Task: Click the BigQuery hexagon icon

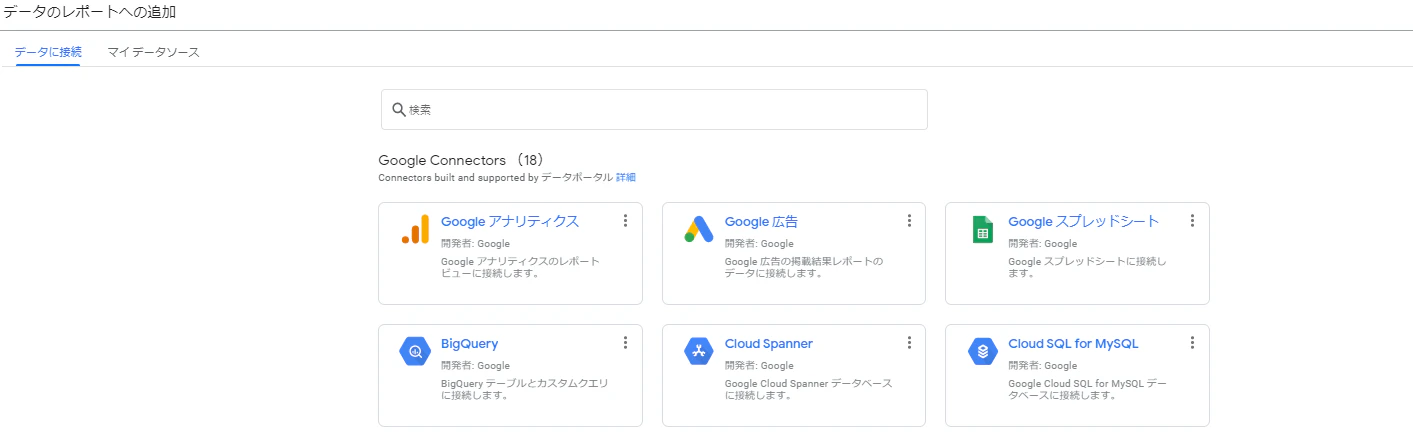Action: (x=415, y=351)
